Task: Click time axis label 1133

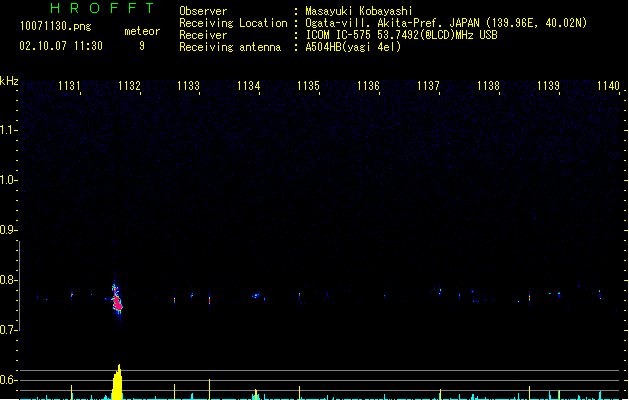Action: click(x=189, y=86)
